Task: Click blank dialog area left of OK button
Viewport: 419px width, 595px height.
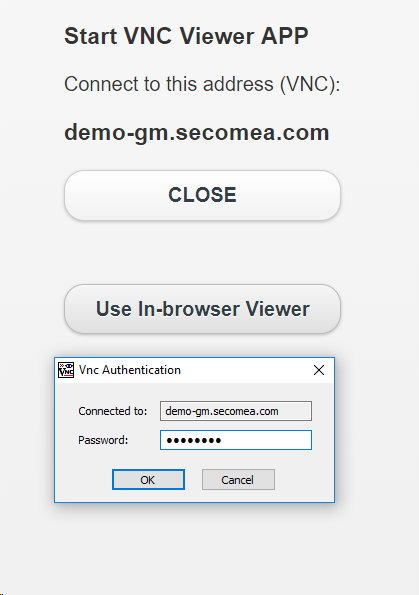Action: pyautogui.click(x=83, y=480)
